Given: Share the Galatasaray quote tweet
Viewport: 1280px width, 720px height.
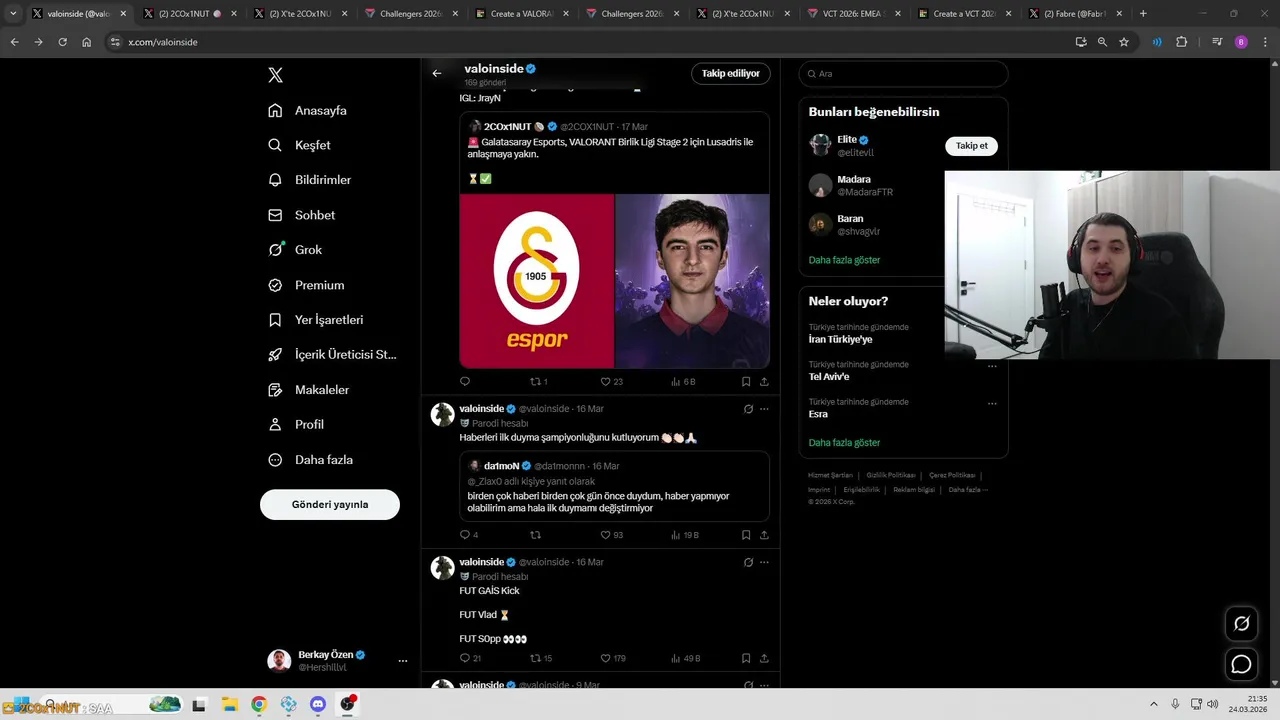Looking at the screenshot, I should [x=764, y=382].
